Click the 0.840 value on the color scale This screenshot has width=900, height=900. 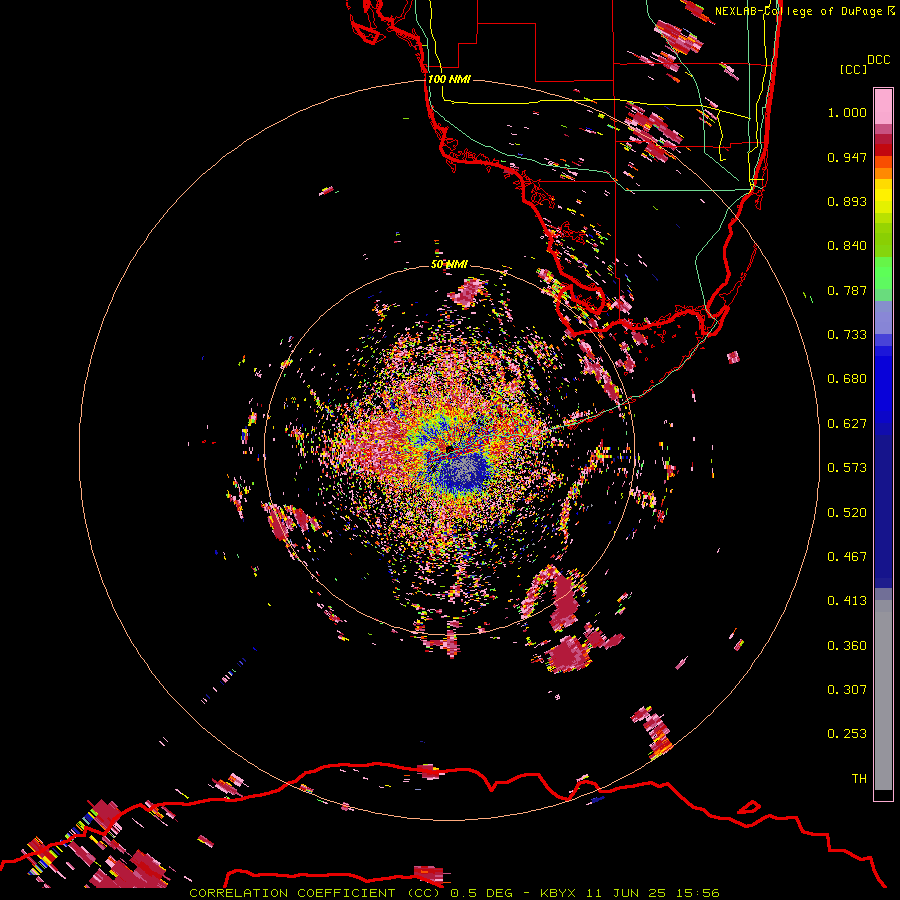tap(847, 246)
